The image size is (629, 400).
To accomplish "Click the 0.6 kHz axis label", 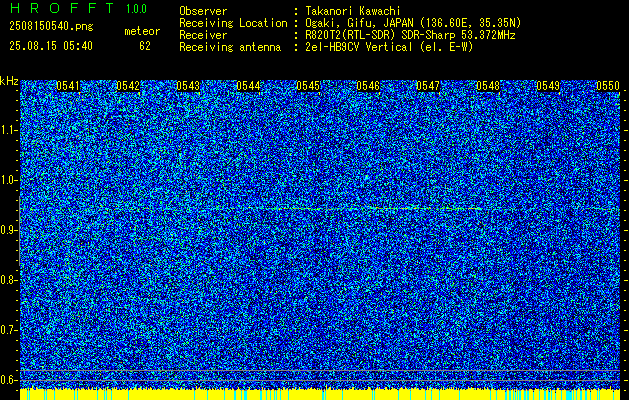I will [8, 380].
